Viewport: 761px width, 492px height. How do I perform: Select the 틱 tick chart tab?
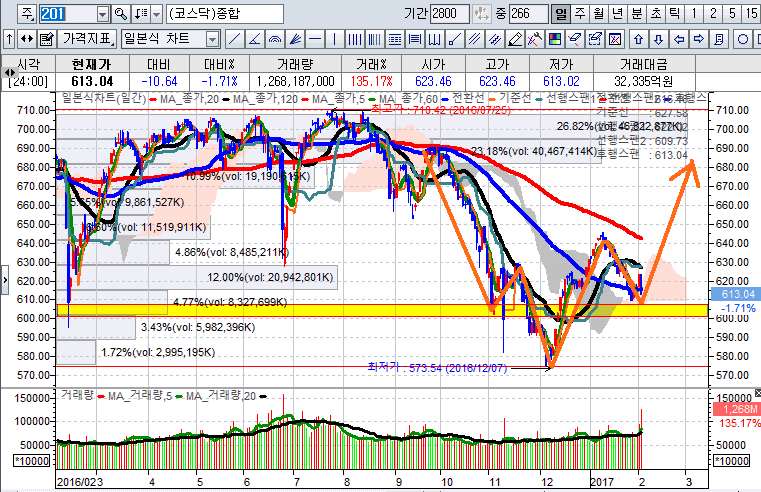click(675, 14)
